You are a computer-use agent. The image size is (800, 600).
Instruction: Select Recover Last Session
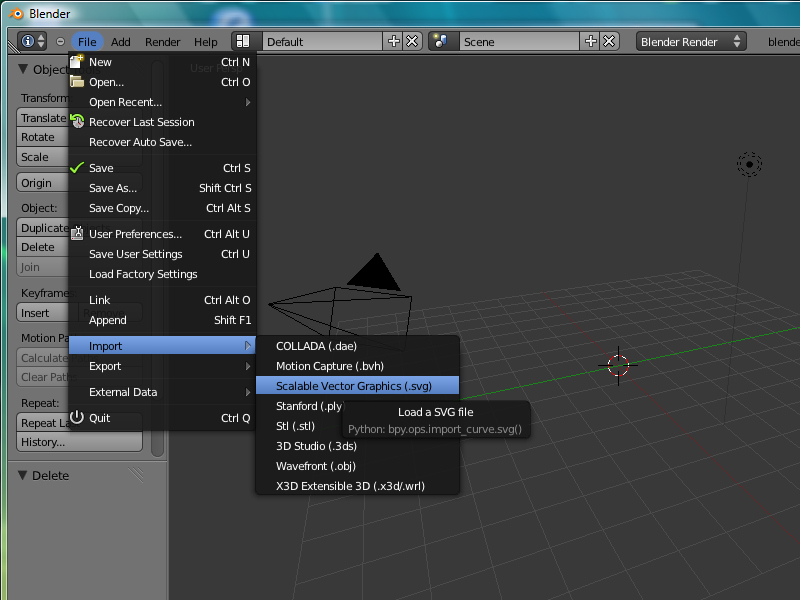pyautogui.click(x=162, y=122)
